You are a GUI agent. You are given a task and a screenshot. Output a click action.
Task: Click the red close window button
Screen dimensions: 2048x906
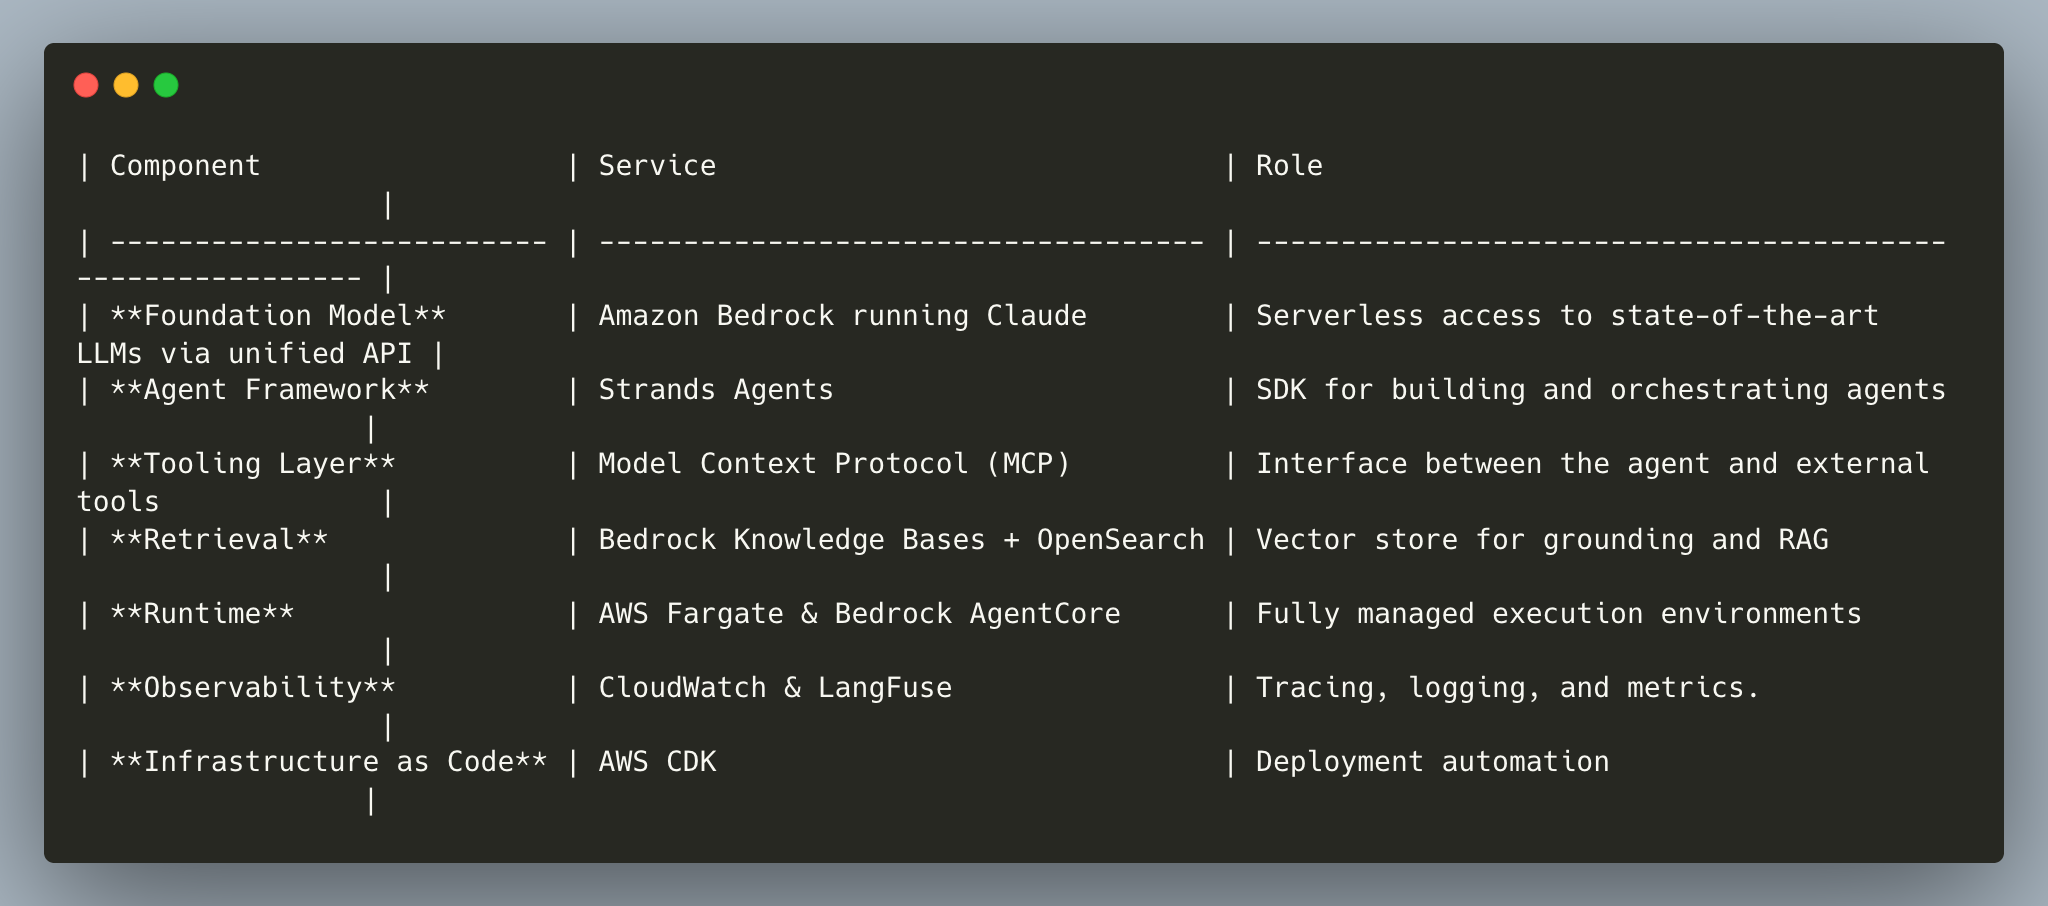pyautogui.click(x=86, y=86)
